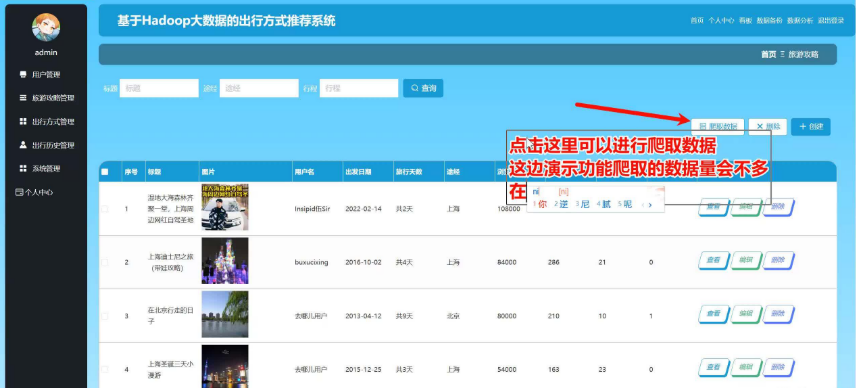Viewport: 856px width, 388px height.
Task: Open the night skyline thumbnail in row 4
Action: [x=225, y=366]
